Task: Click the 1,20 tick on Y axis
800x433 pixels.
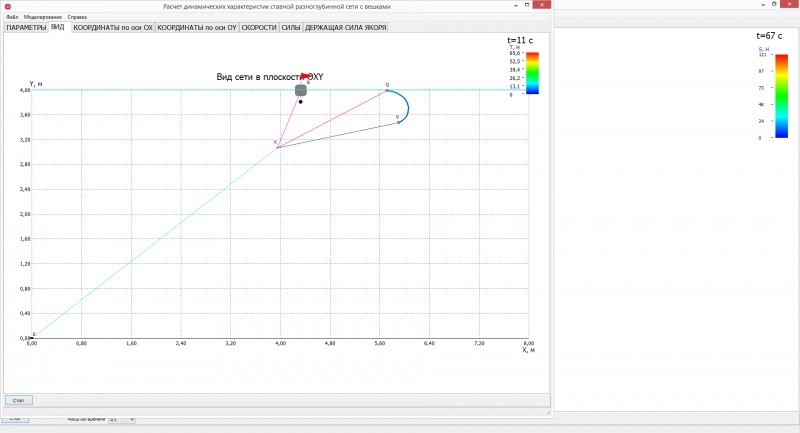Action: [25, 264]
